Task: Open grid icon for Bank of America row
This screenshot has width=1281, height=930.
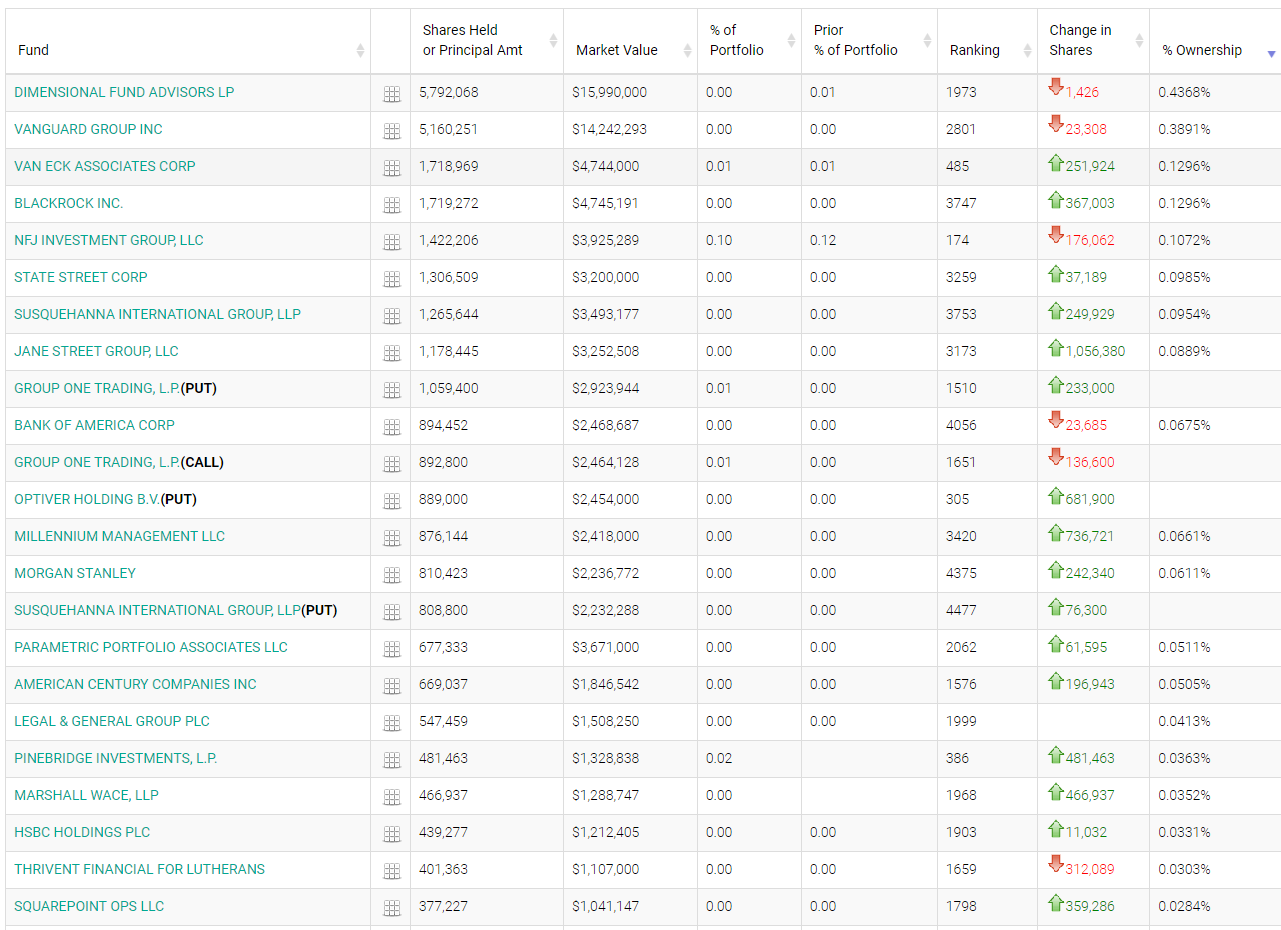Action: [x=391, y=427]
